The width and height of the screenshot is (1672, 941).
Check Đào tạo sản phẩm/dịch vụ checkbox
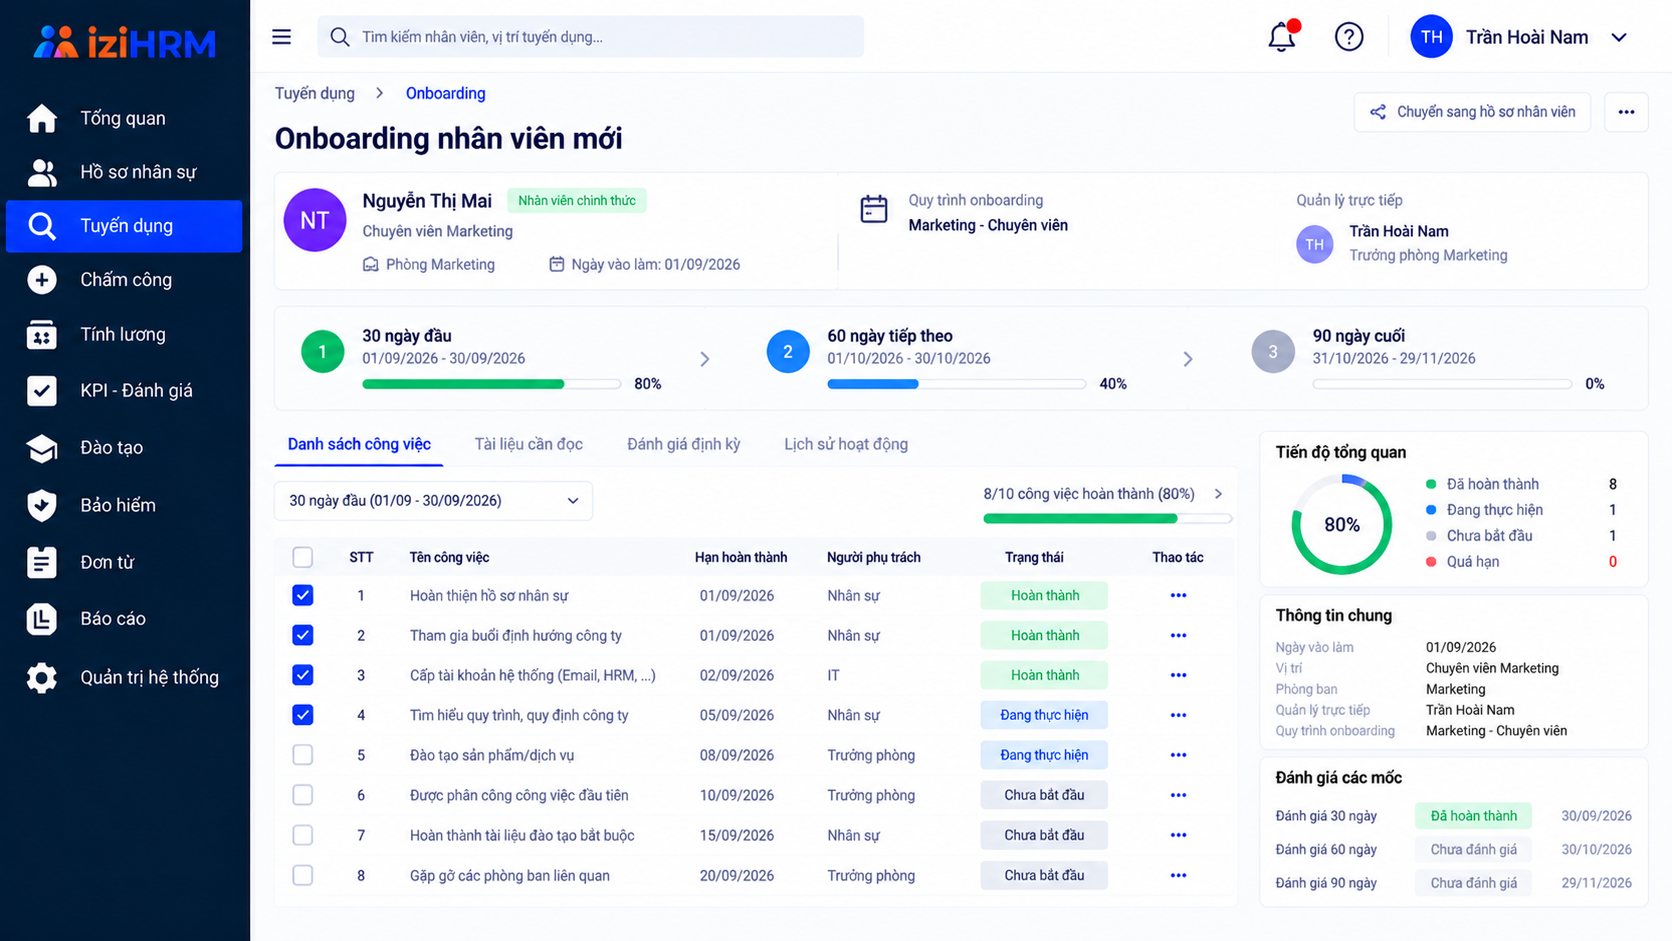(303, 755)
